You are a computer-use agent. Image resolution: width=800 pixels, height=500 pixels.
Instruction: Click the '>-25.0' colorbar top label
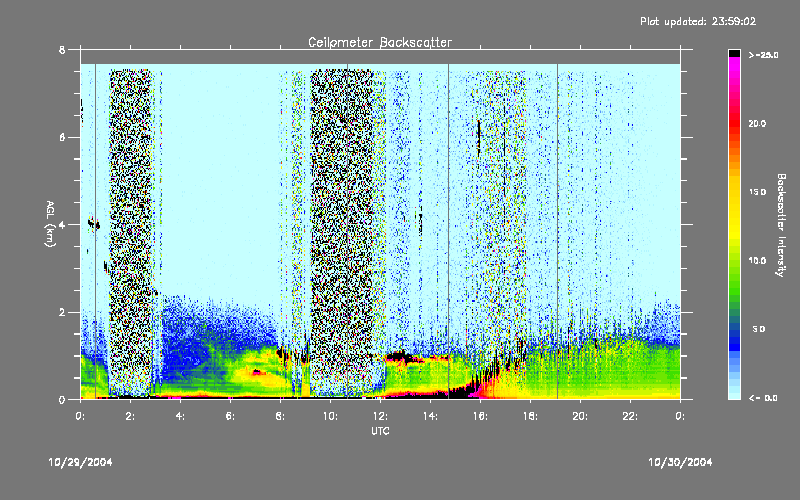763,55
